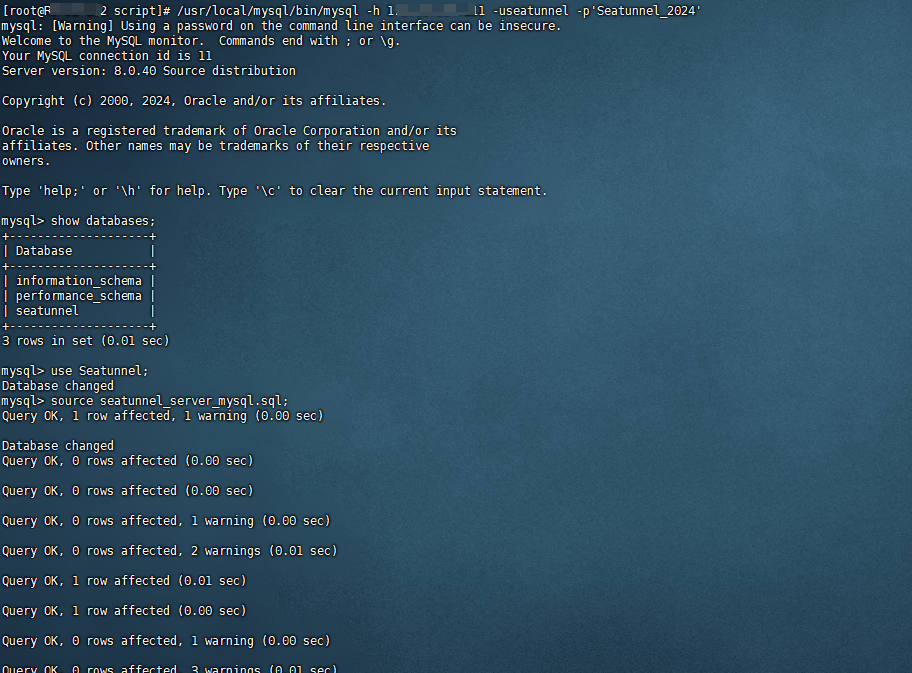Click the 'owners.' line
The height and width of the screenshot is (673, 912).
coord(26,161)
